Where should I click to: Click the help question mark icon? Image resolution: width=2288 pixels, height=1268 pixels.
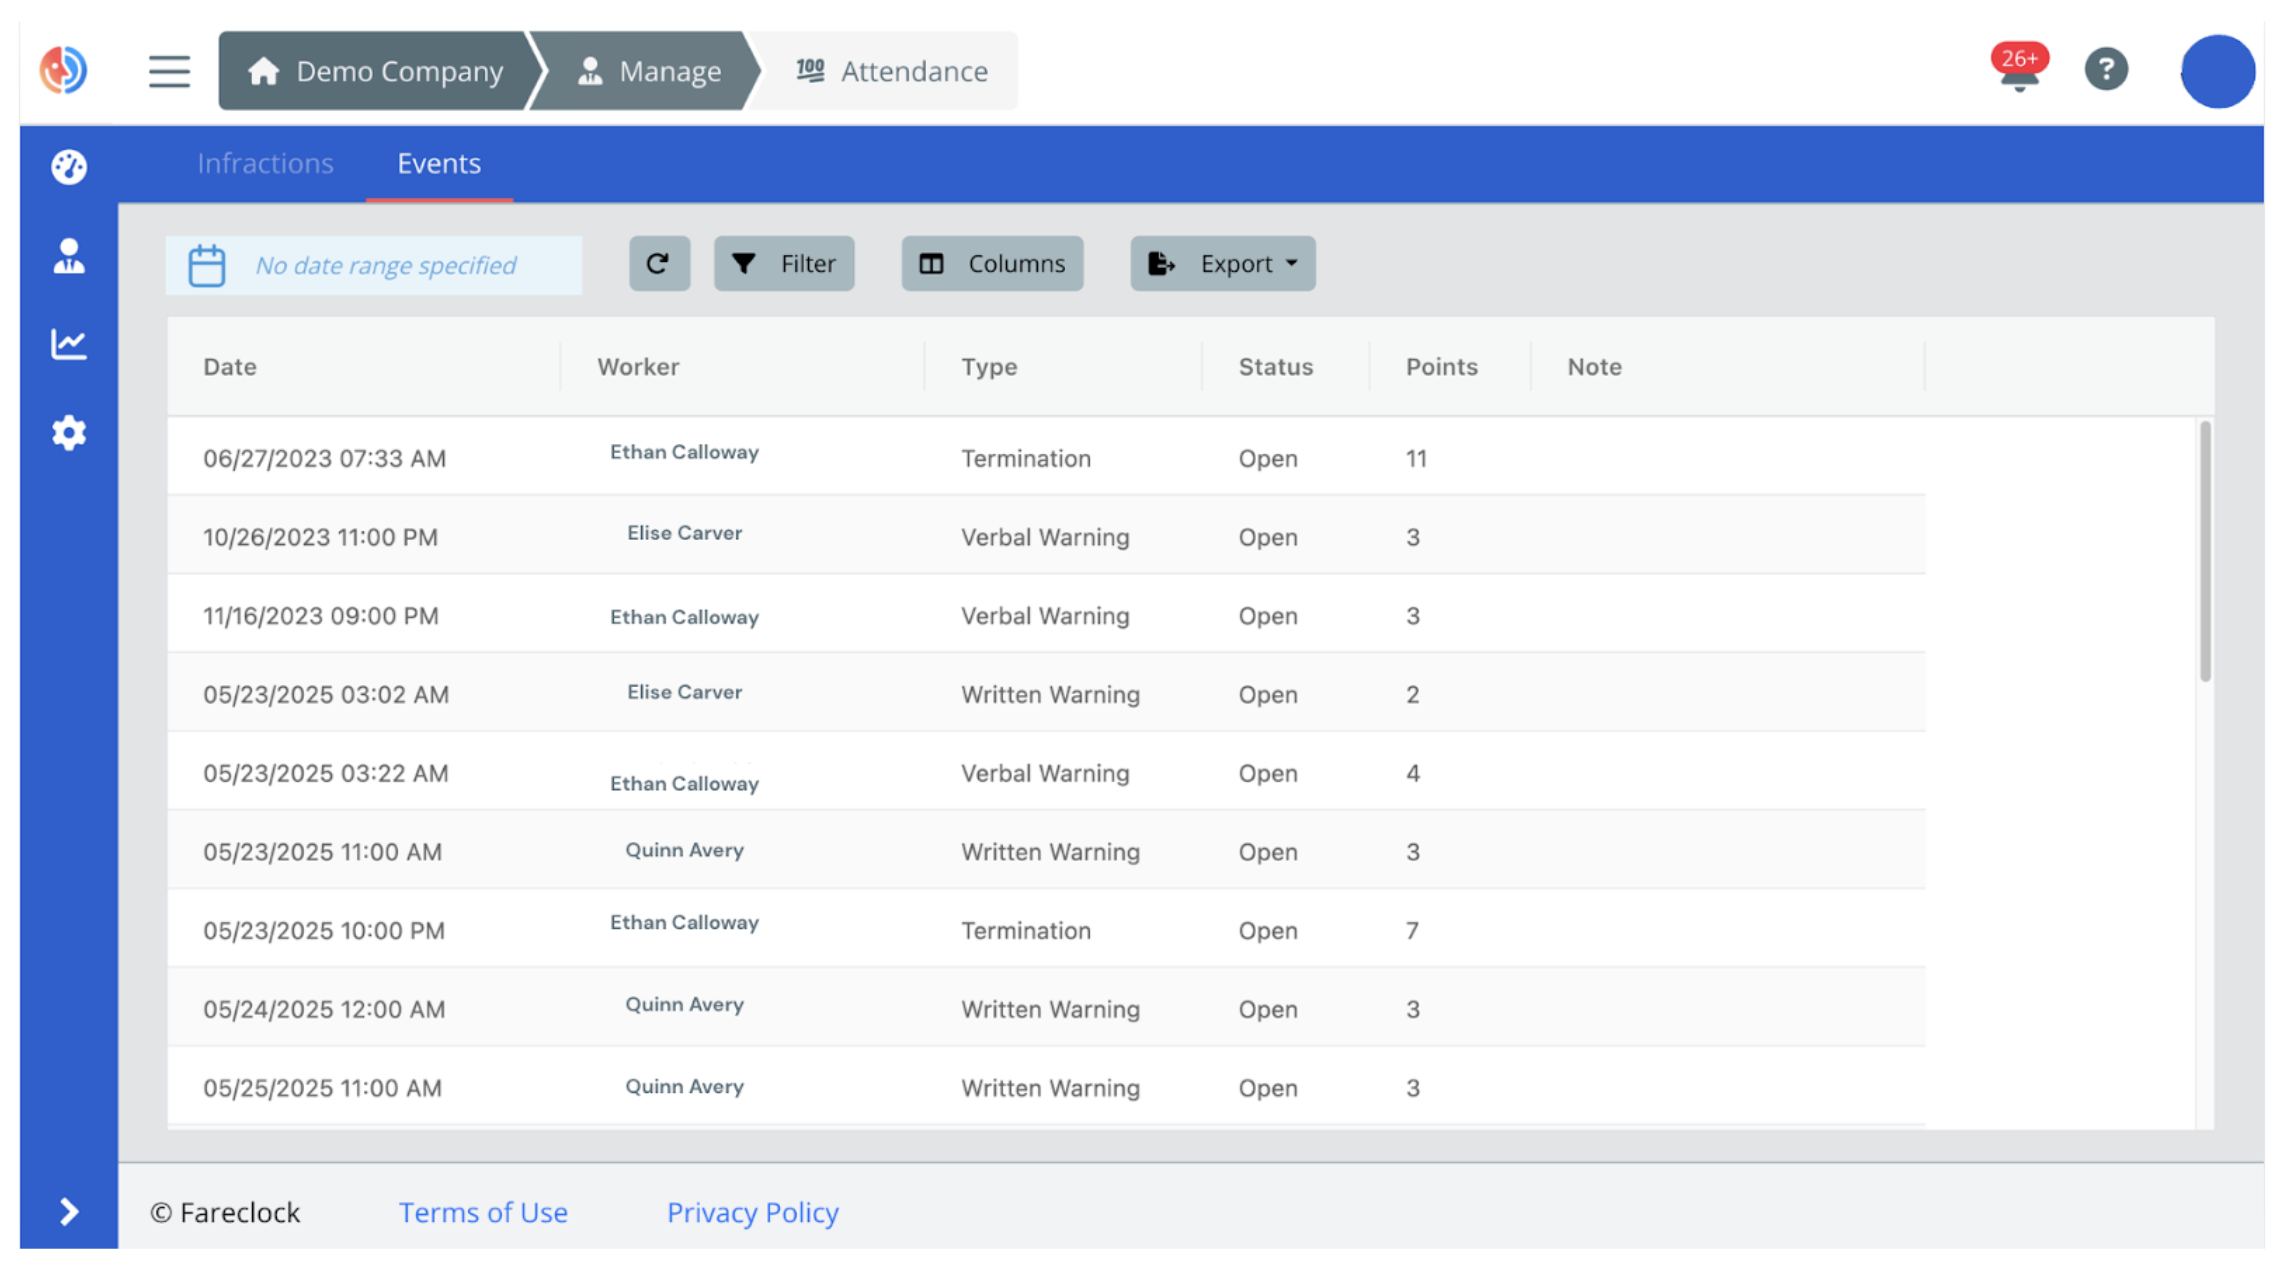tap(2107, 69)
